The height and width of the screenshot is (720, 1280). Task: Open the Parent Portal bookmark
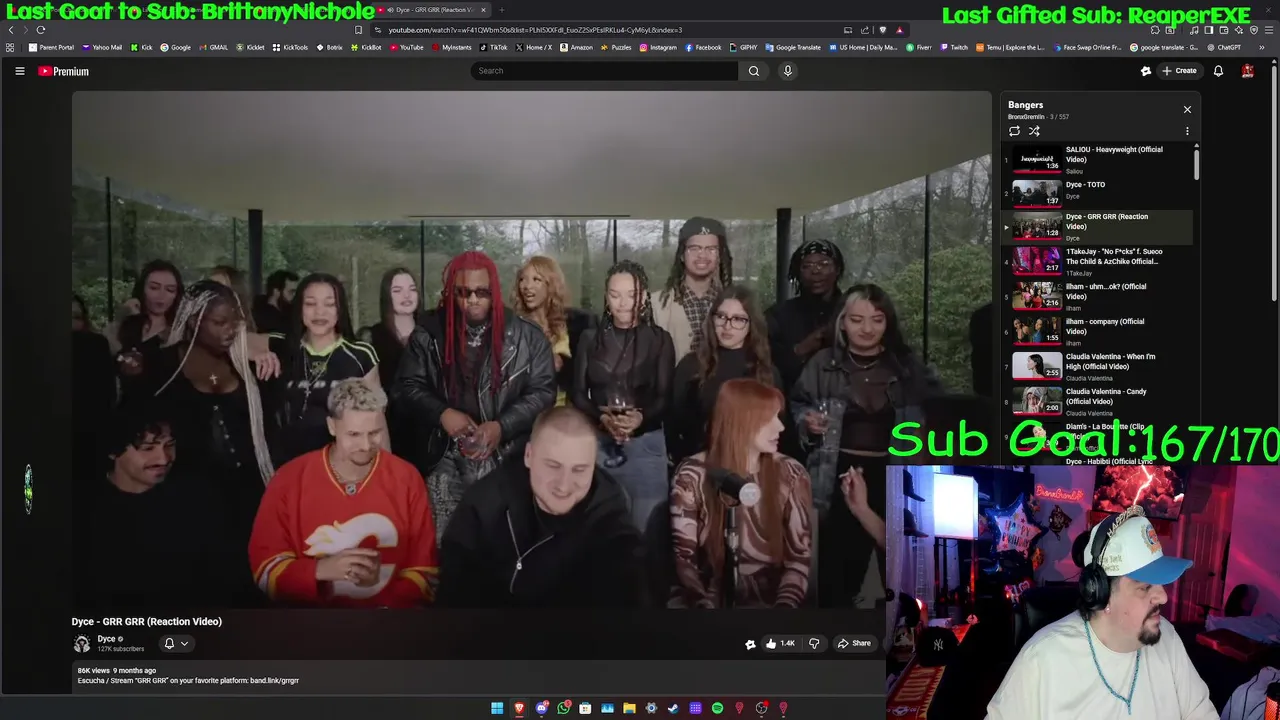click(52, 47)
